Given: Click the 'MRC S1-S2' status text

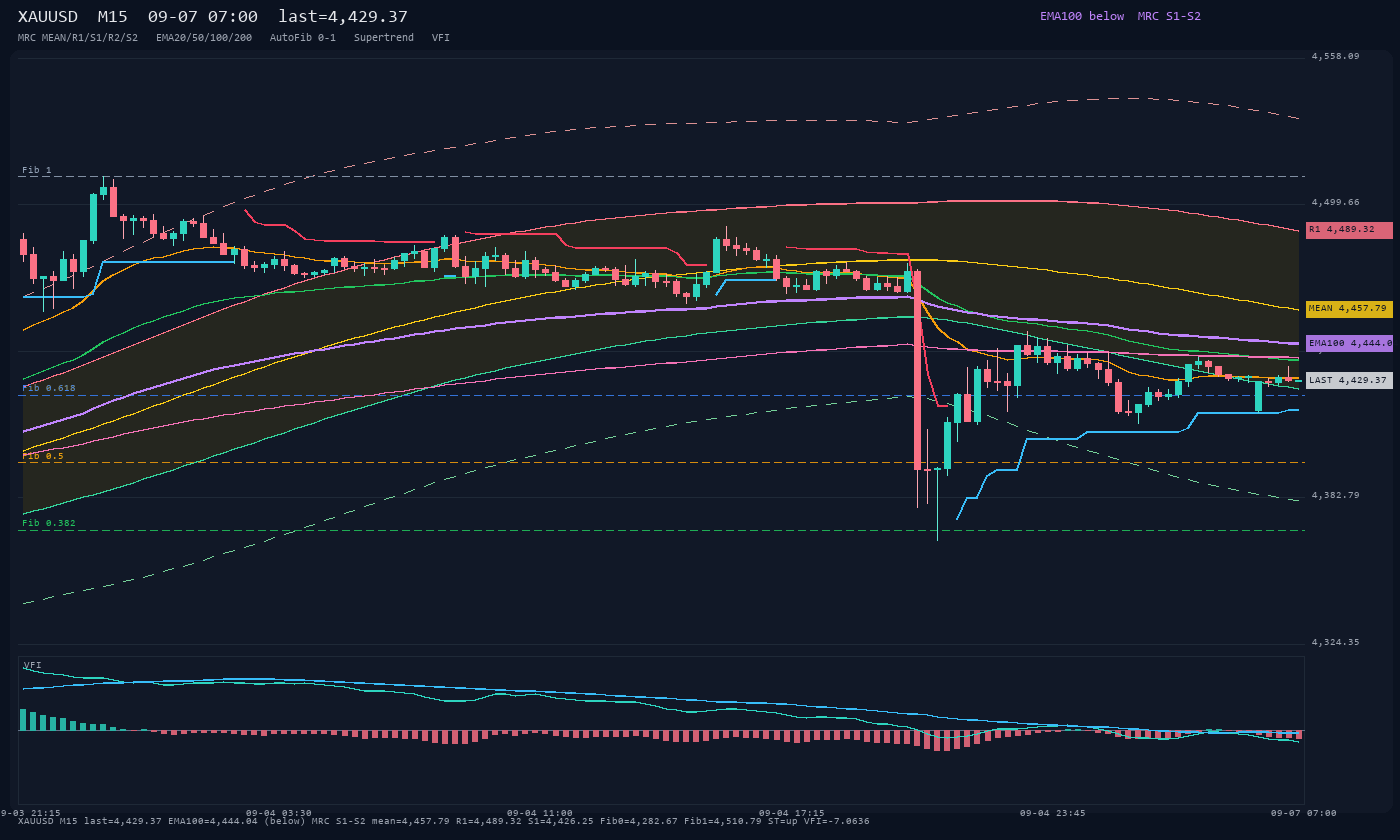Looking at the screenshot, I should (x=1169, y=16).
